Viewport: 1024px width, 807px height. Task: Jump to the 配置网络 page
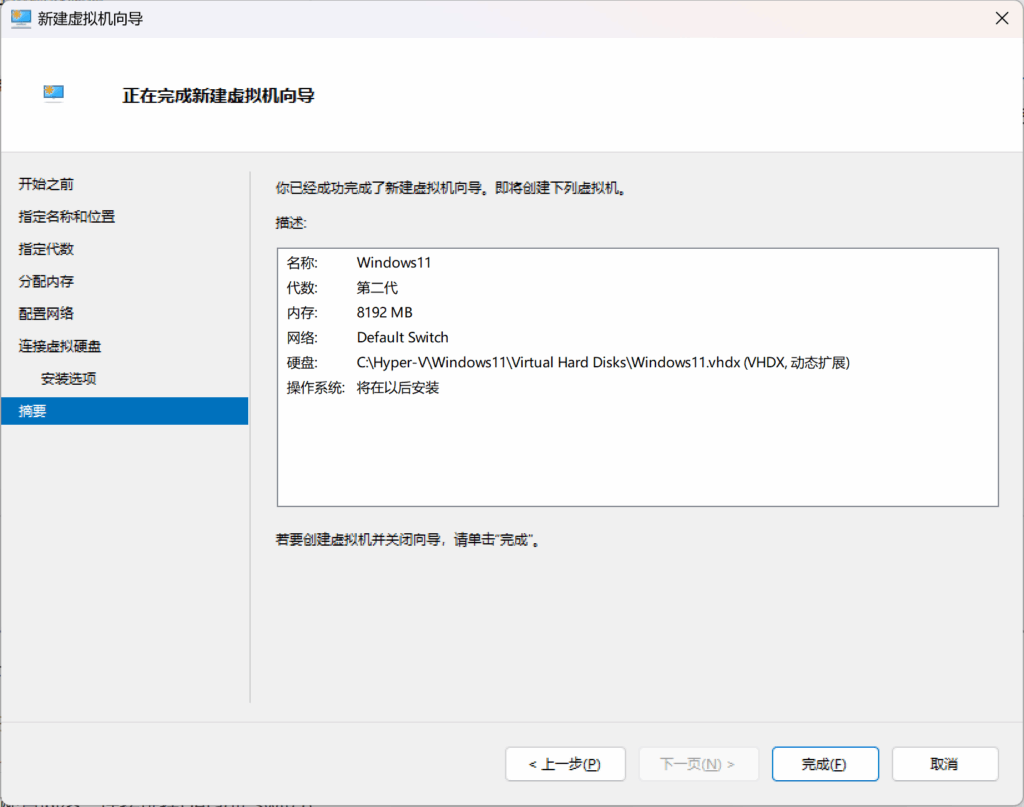coord(46,313)
